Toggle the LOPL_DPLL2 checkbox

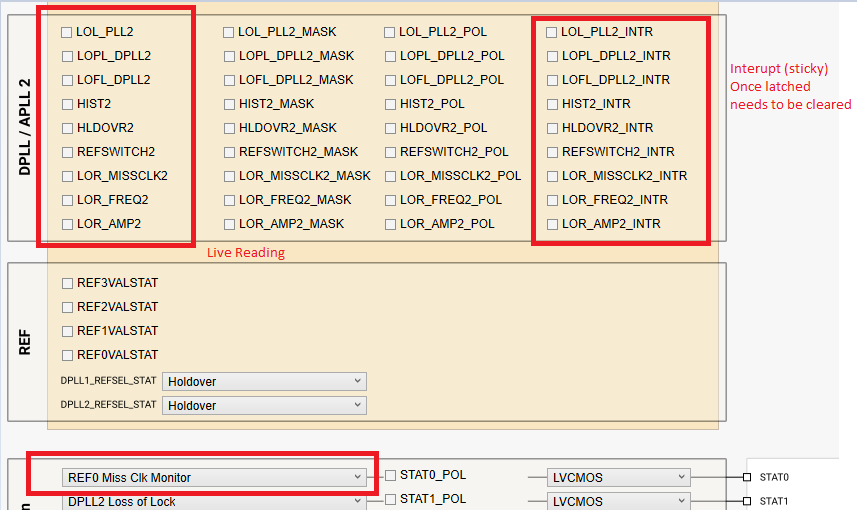(x=67, y=56)
